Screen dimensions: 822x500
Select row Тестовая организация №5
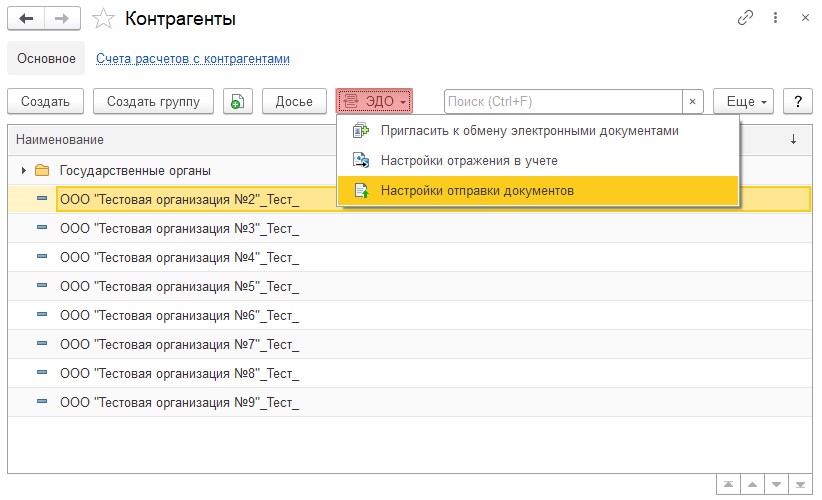tap(179, 286)
